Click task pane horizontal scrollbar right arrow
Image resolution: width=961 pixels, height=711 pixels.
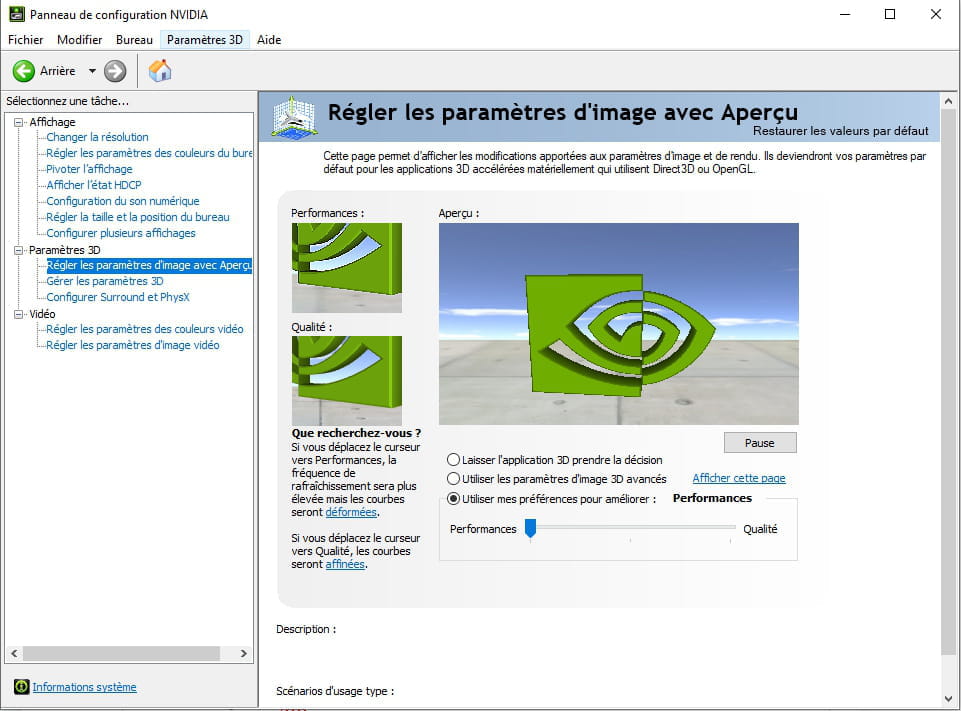pos(243,653)
